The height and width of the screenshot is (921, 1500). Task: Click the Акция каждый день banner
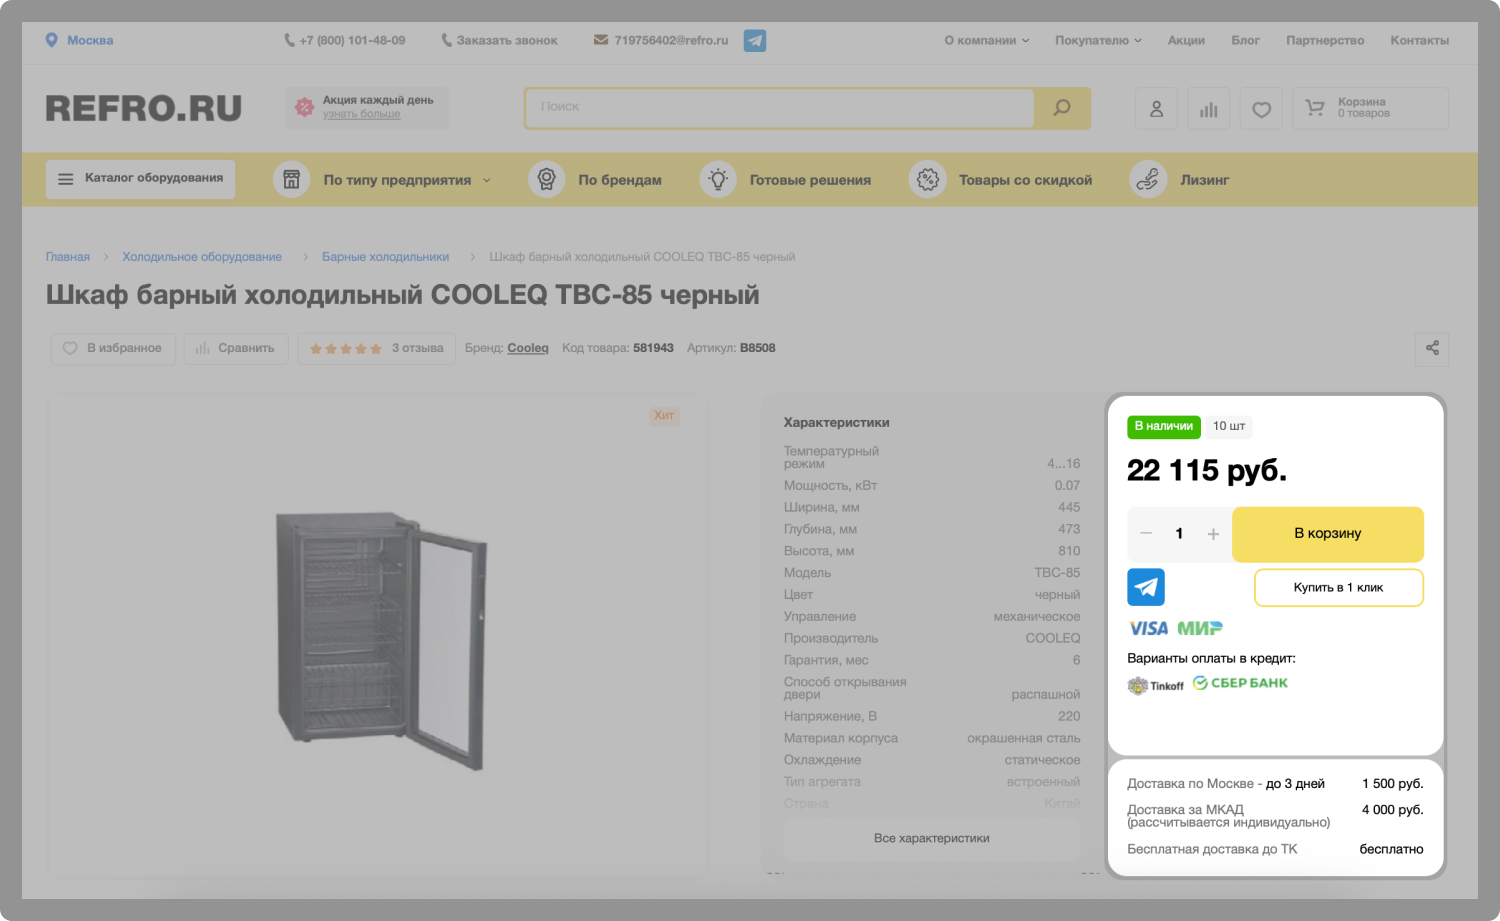(366, 107)
